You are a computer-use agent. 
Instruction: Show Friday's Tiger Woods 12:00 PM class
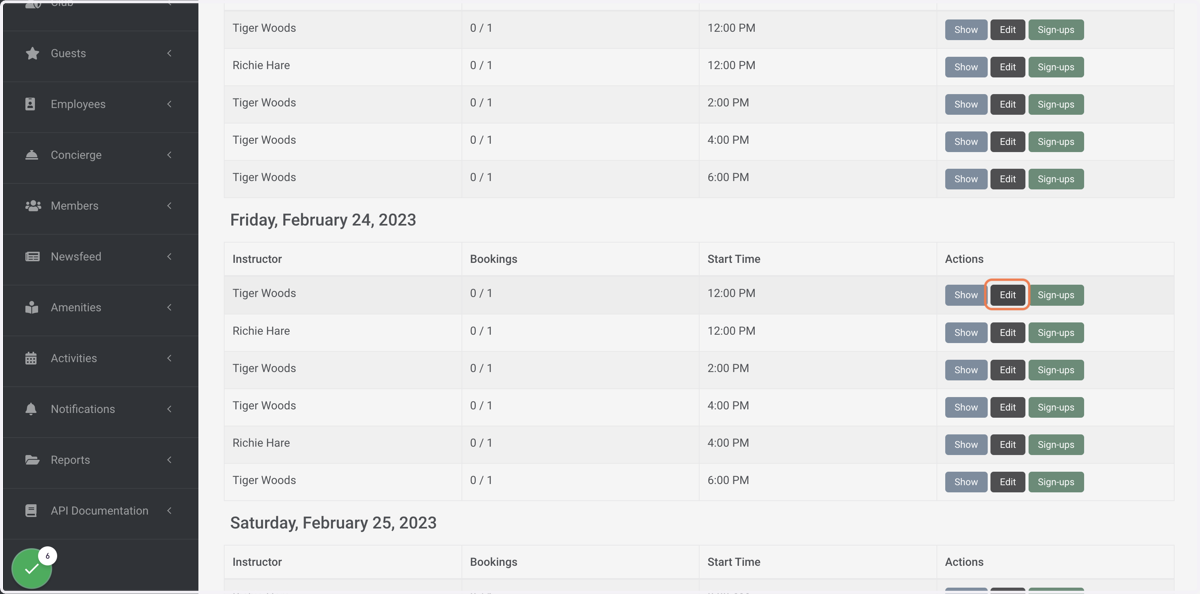point(966,295)
